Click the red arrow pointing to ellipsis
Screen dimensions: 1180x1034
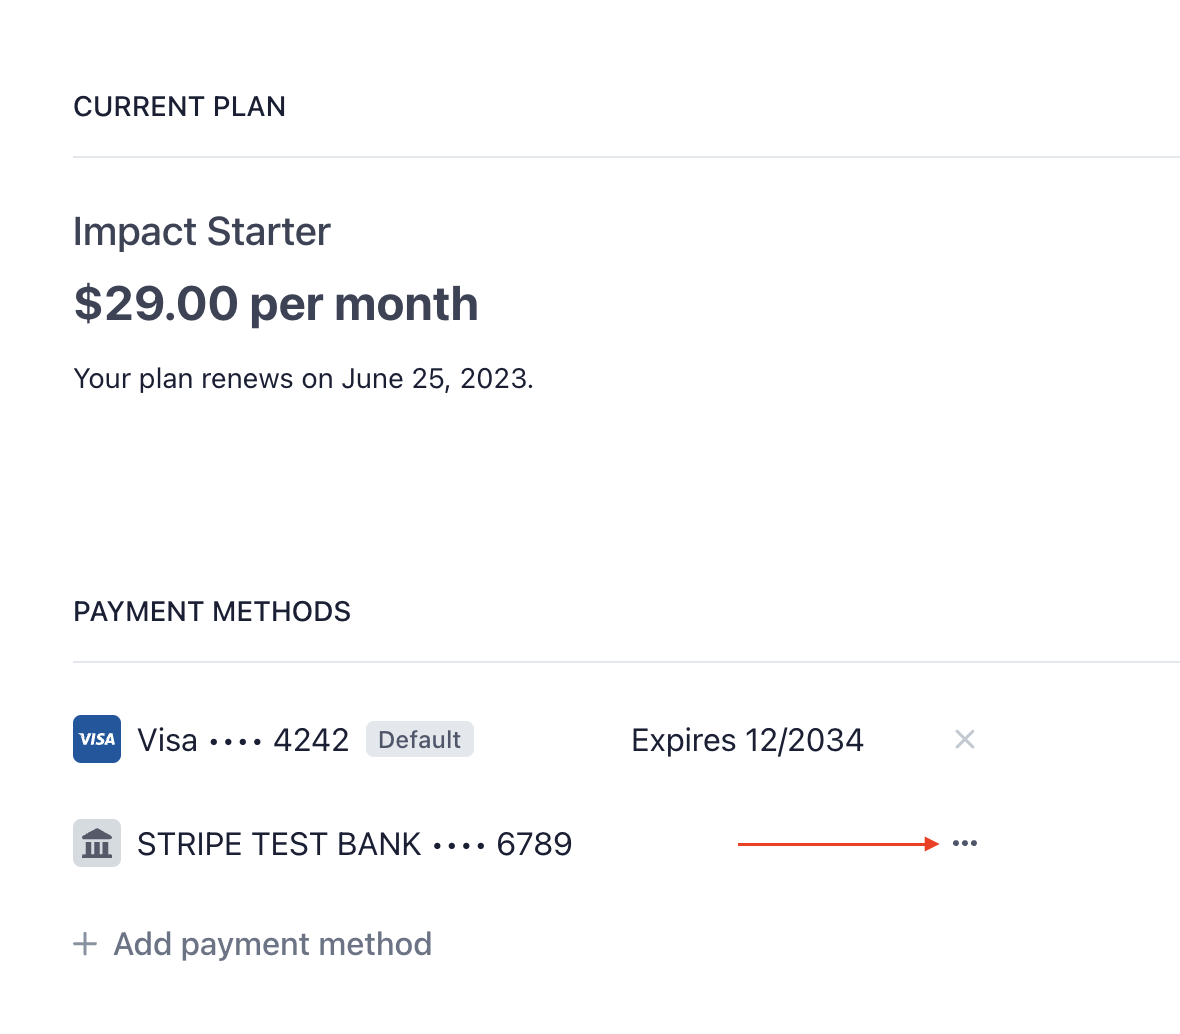(838, 844)
